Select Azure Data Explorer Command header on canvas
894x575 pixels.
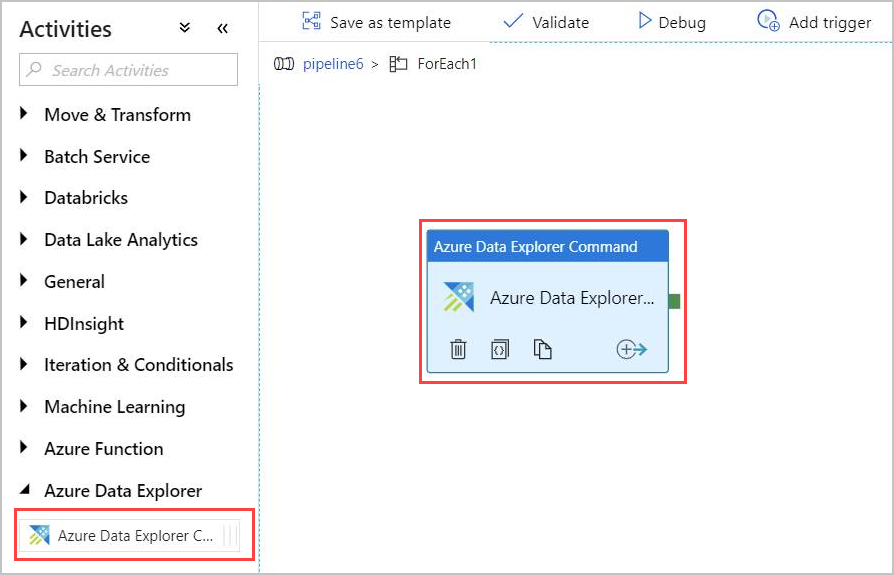(x=547, y=246)
